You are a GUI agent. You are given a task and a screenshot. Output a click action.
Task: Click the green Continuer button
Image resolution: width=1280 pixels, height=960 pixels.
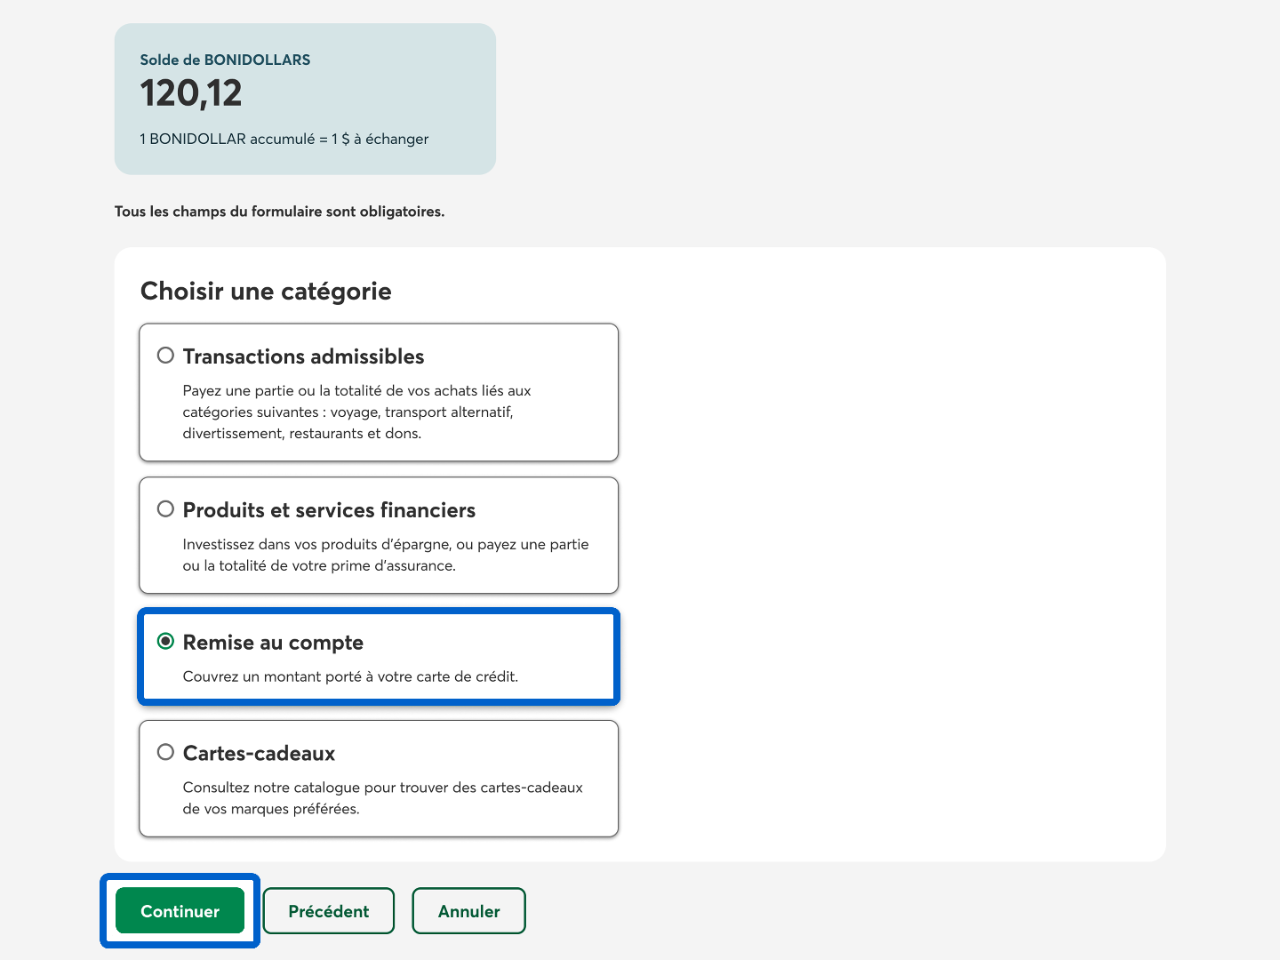(180, 911)
